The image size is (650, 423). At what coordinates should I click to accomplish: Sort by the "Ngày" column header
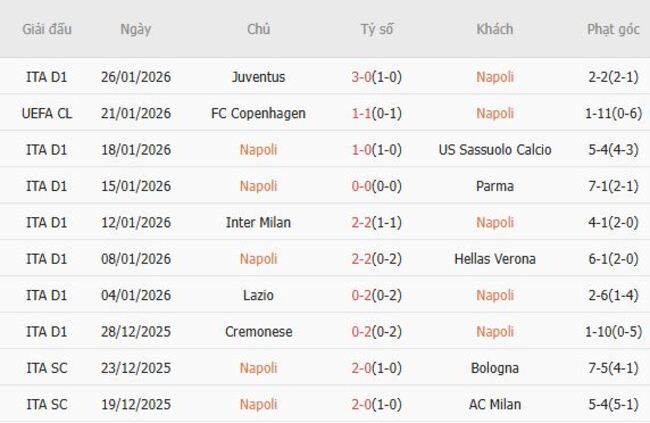(135, 29)
